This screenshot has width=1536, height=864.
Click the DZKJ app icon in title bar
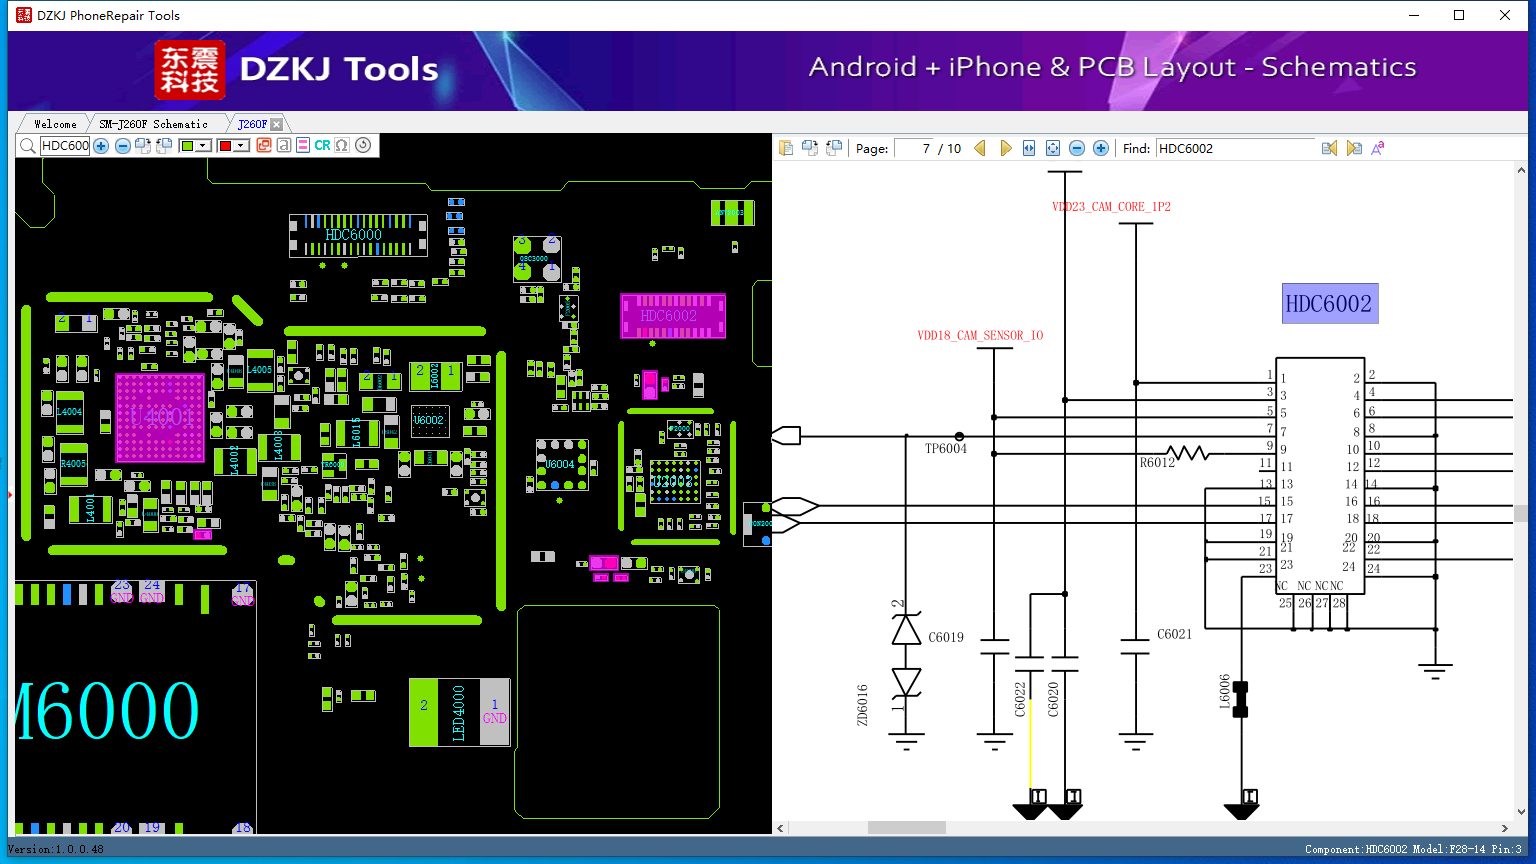23,15
